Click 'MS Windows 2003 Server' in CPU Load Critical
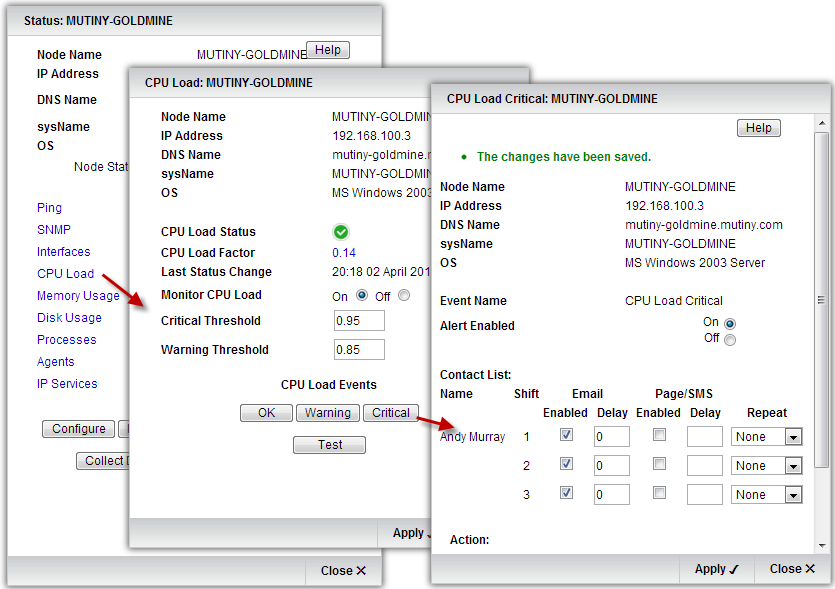This screenshot has width=835, height=589. pos(695,263)
